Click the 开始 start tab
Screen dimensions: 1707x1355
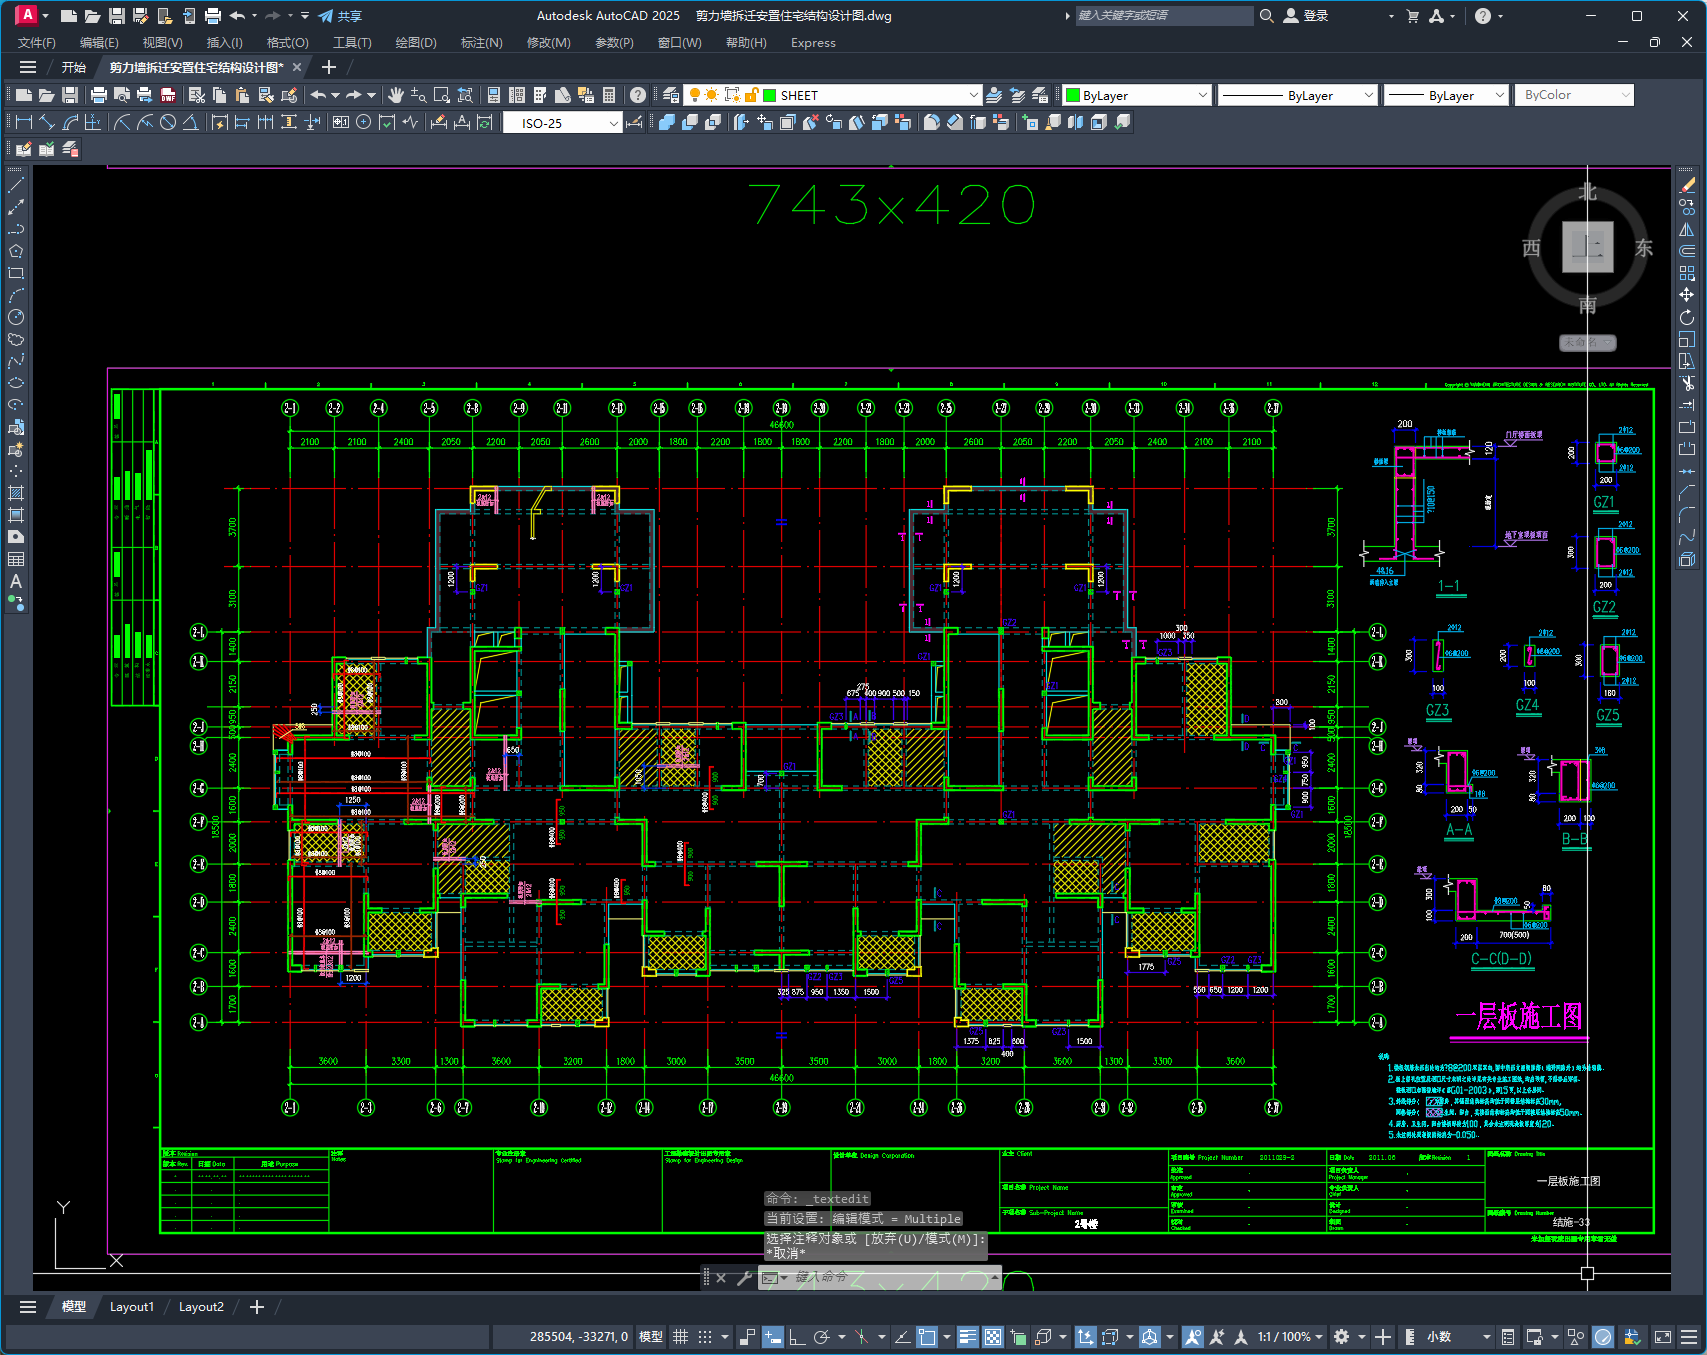point(74,67)
